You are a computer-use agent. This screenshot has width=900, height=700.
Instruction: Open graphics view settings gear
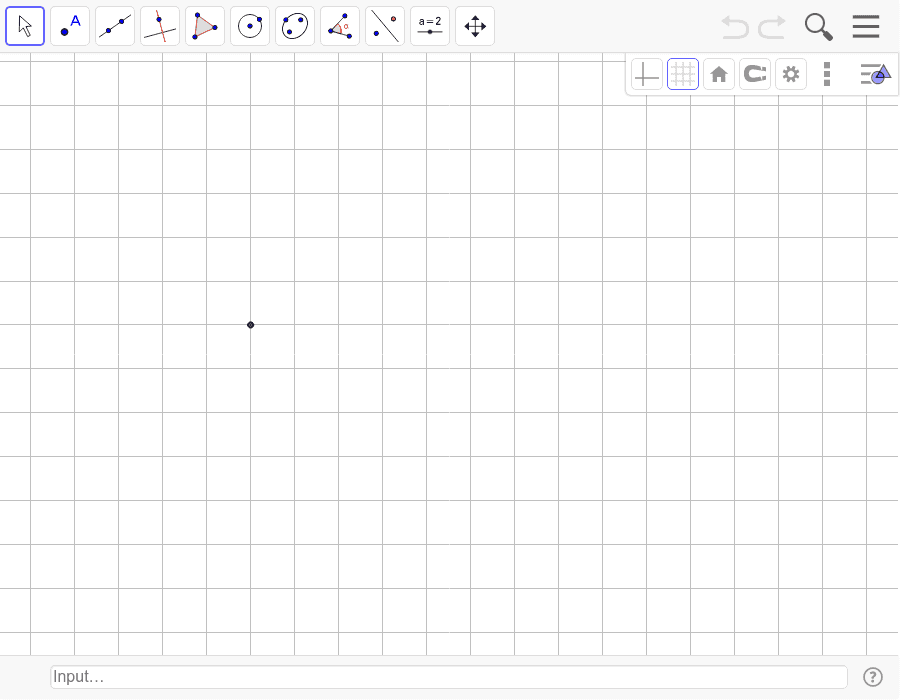click(x=791, y=74)
